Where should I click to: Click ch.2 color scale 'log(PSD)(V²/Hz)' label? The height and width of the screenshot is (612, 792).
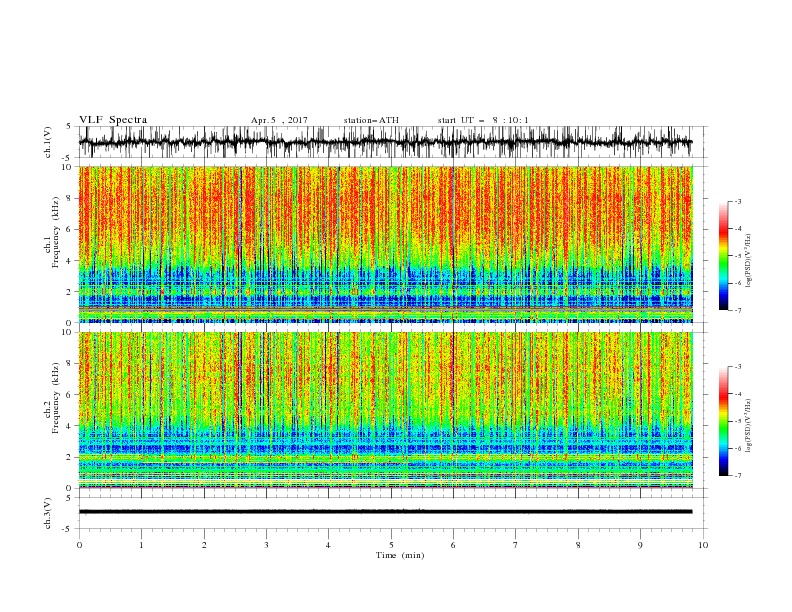pos(749,426)
